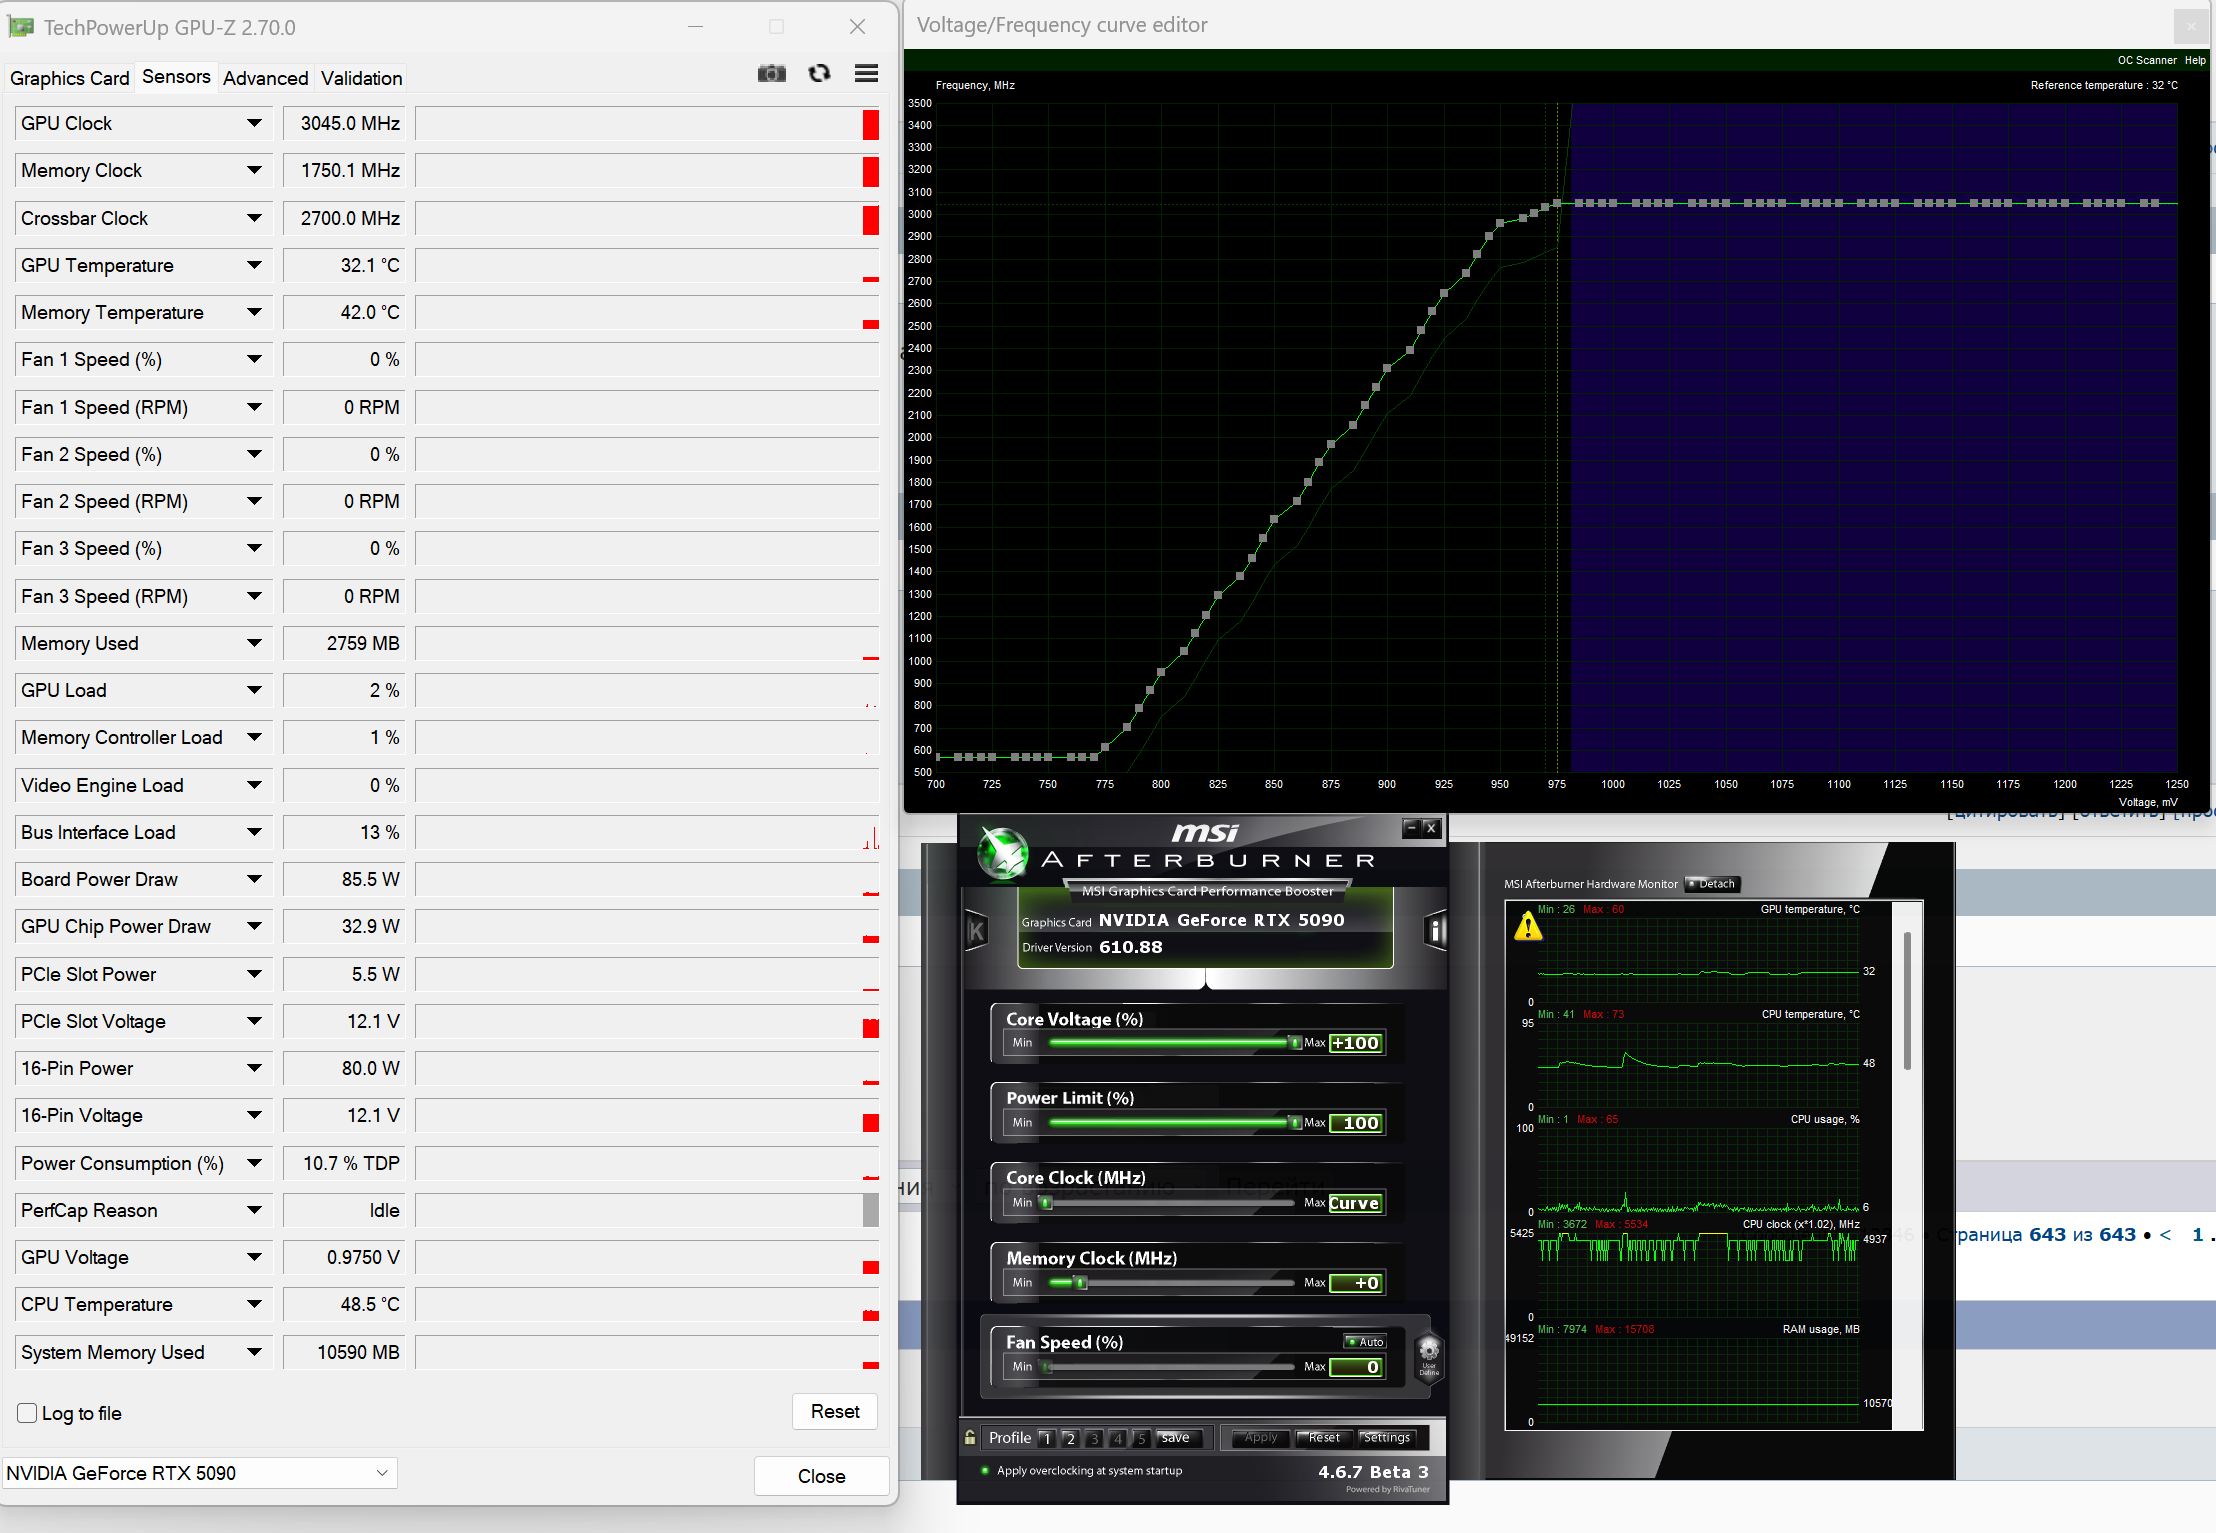Image resolution: width=2216 pixels, height=1533 pixels.
Task: Expand the Crossbar Clock sensor dropdown
Action: [254, 218]
